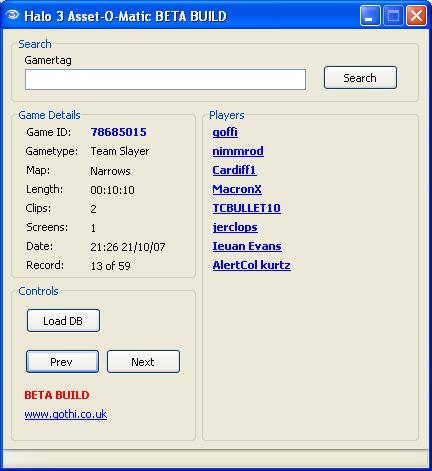Click the Search button

coord(360,78)
